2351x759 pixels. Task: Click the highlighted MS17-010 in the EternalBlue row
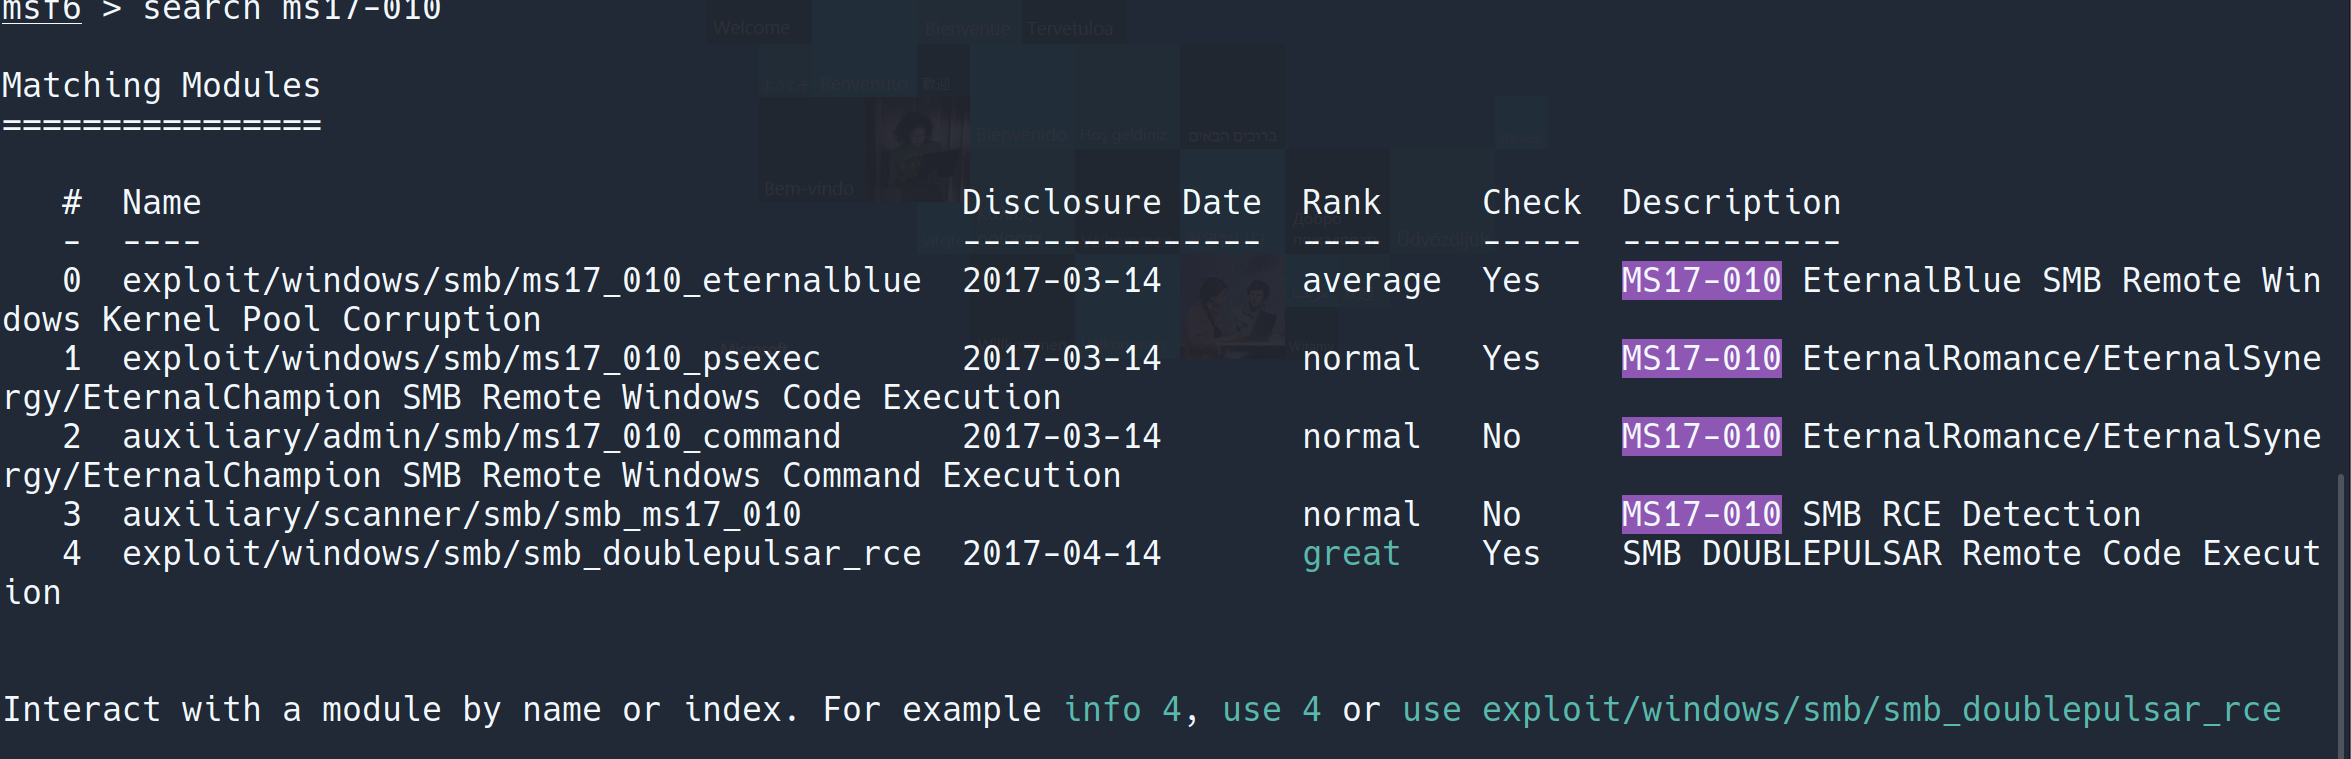tap(1701, 281)
